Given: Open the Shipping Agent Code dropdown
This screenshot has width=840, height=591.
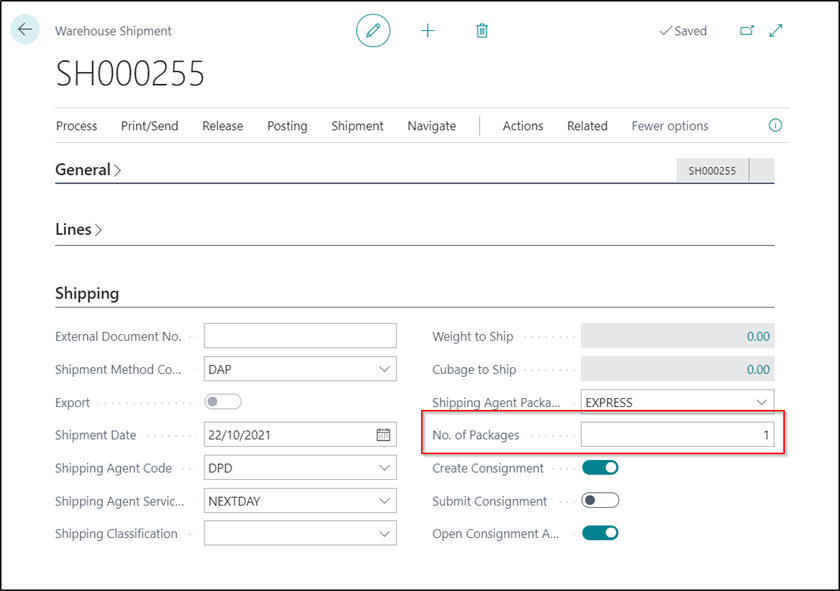Looking at the screenshot, I should 385,468.
